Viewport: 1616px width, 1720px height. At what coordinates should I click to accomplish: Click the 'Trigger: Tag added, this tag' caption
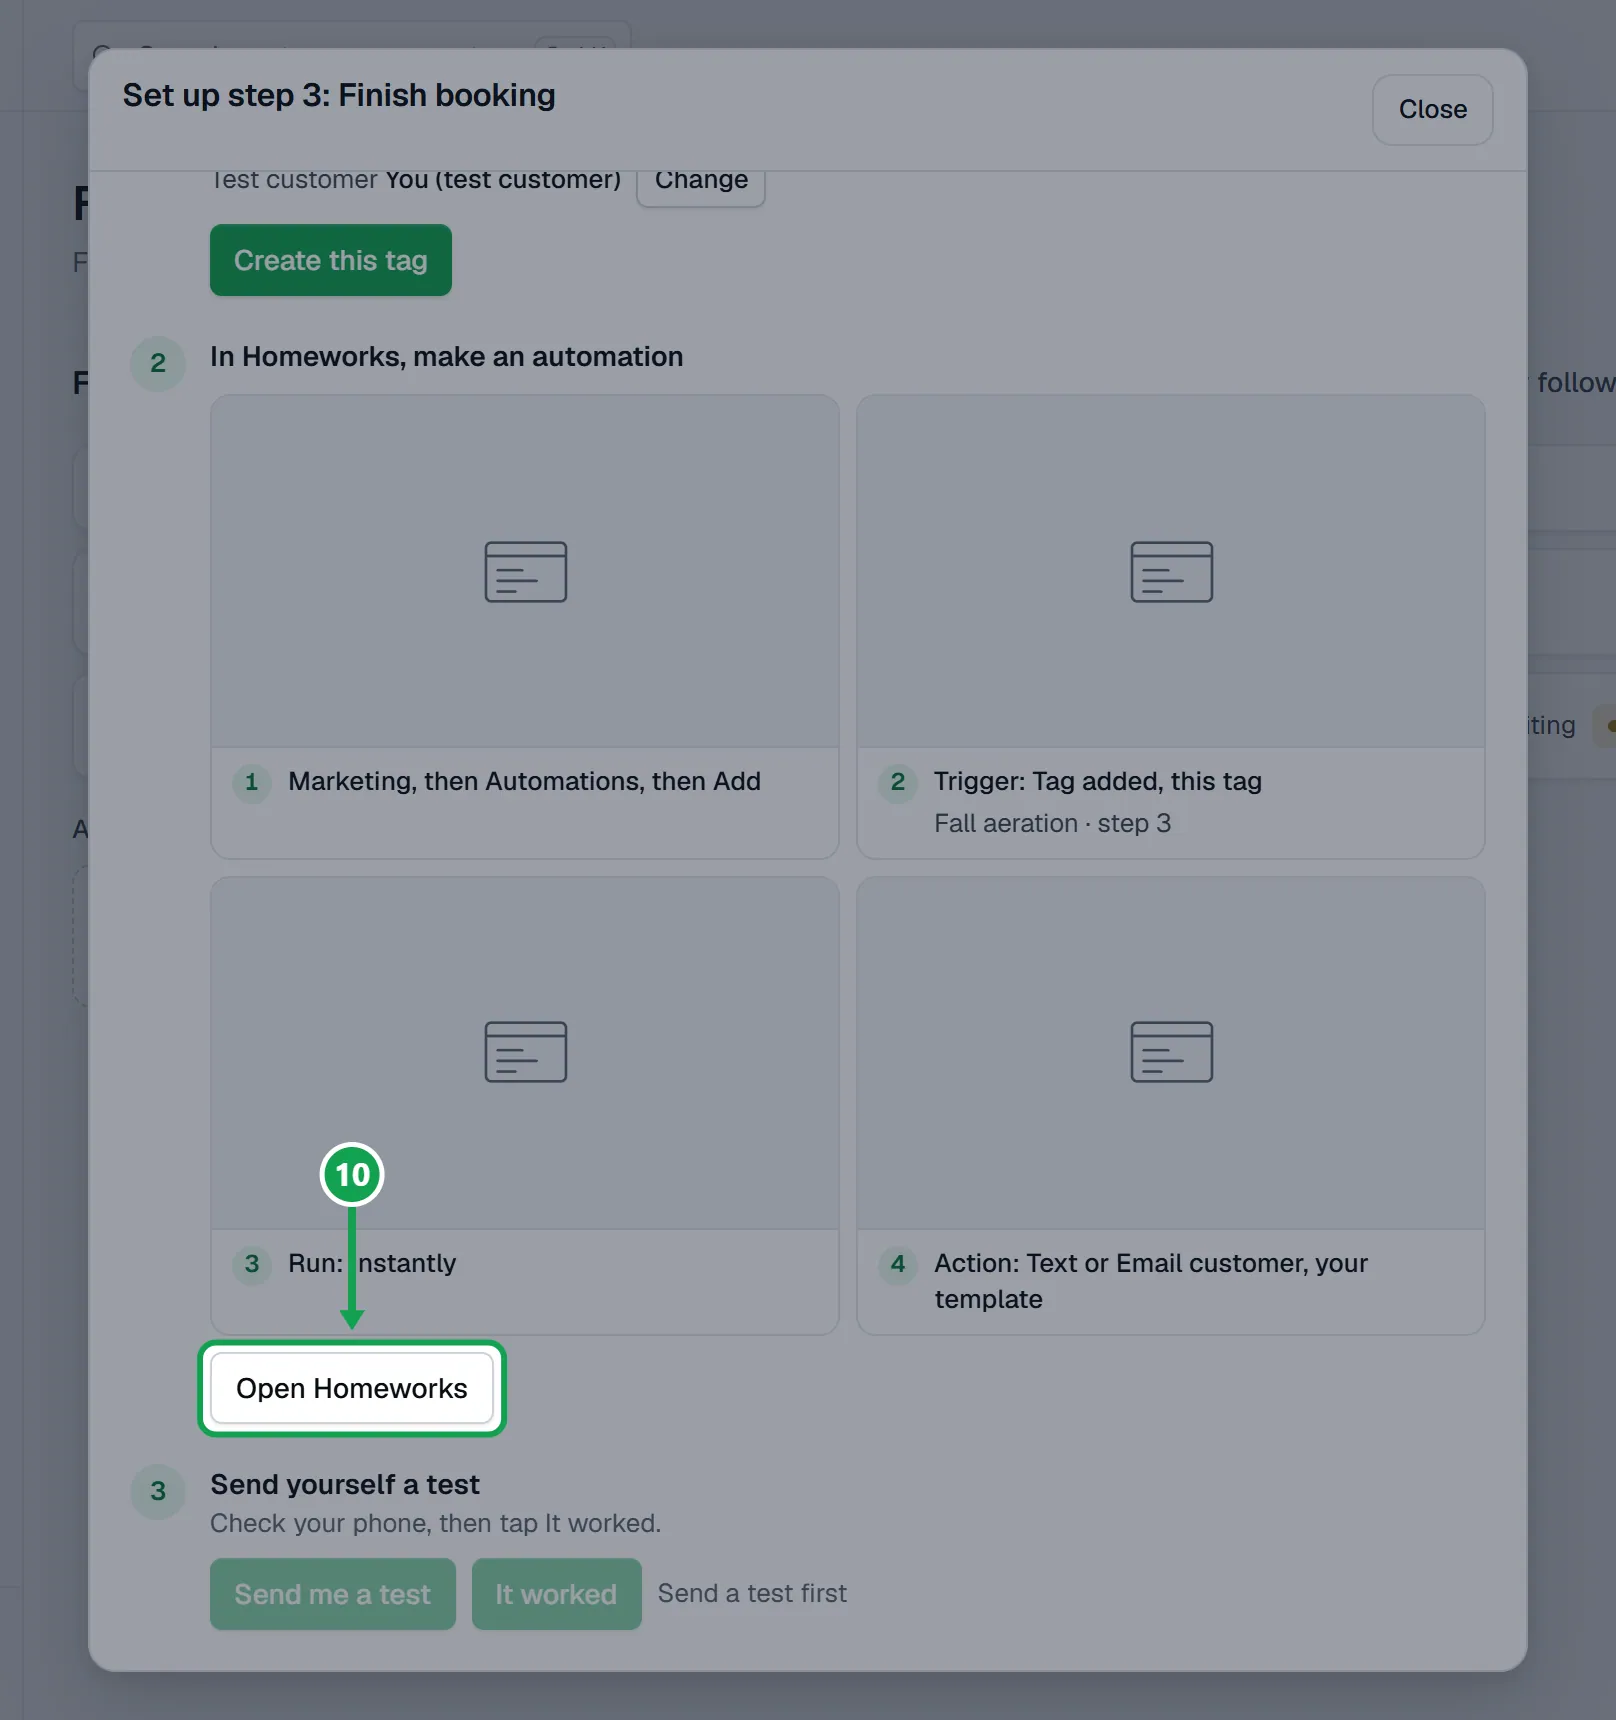[1098, 781]
